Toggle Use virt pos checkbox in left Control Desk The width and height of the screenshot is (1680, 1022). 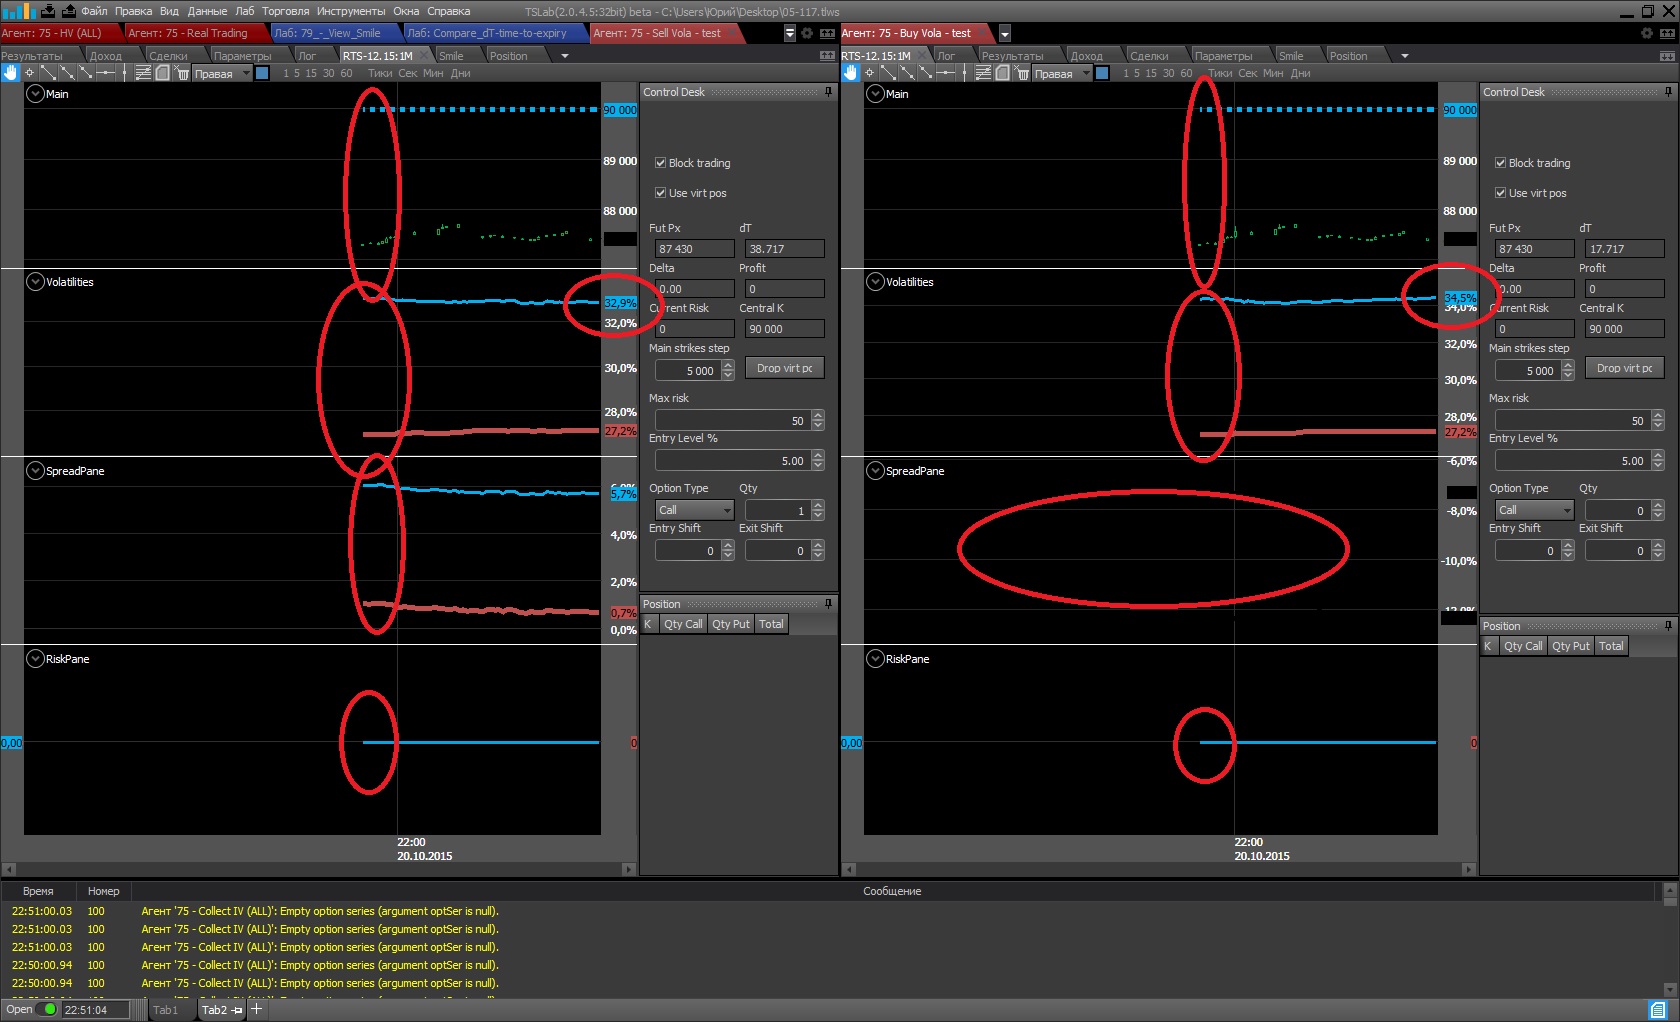[660, 193]
